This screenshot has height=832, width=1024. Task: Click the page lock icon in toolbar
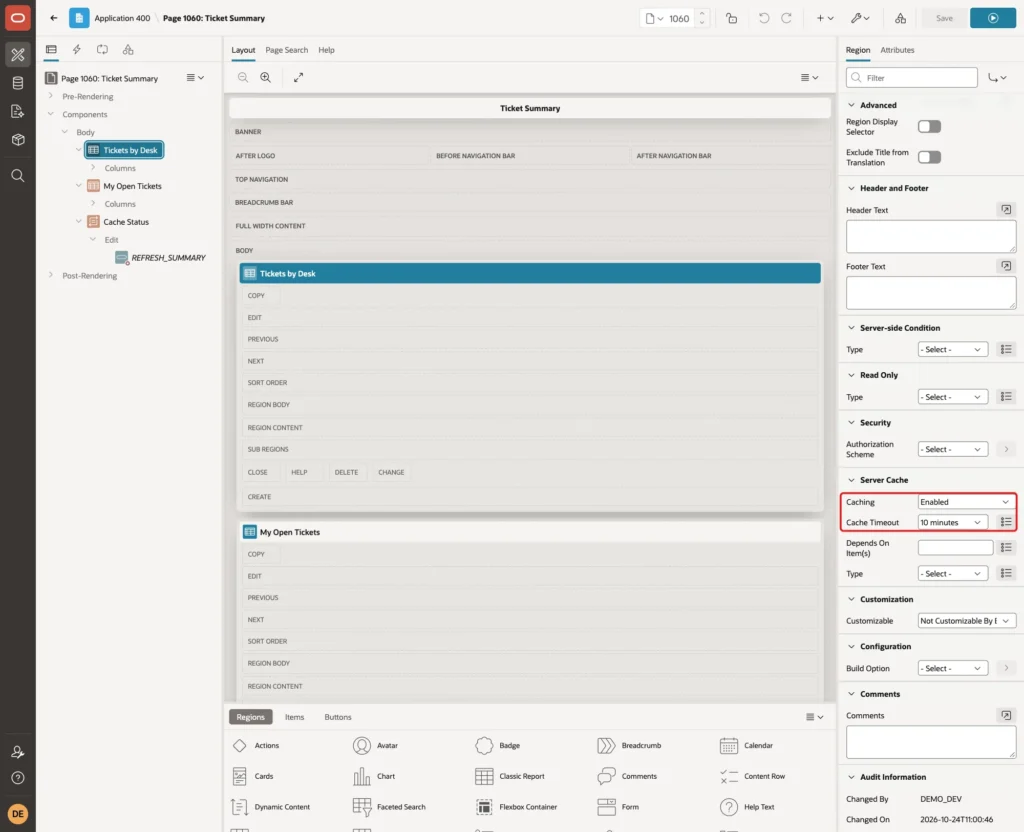click(x=731, y=18)
